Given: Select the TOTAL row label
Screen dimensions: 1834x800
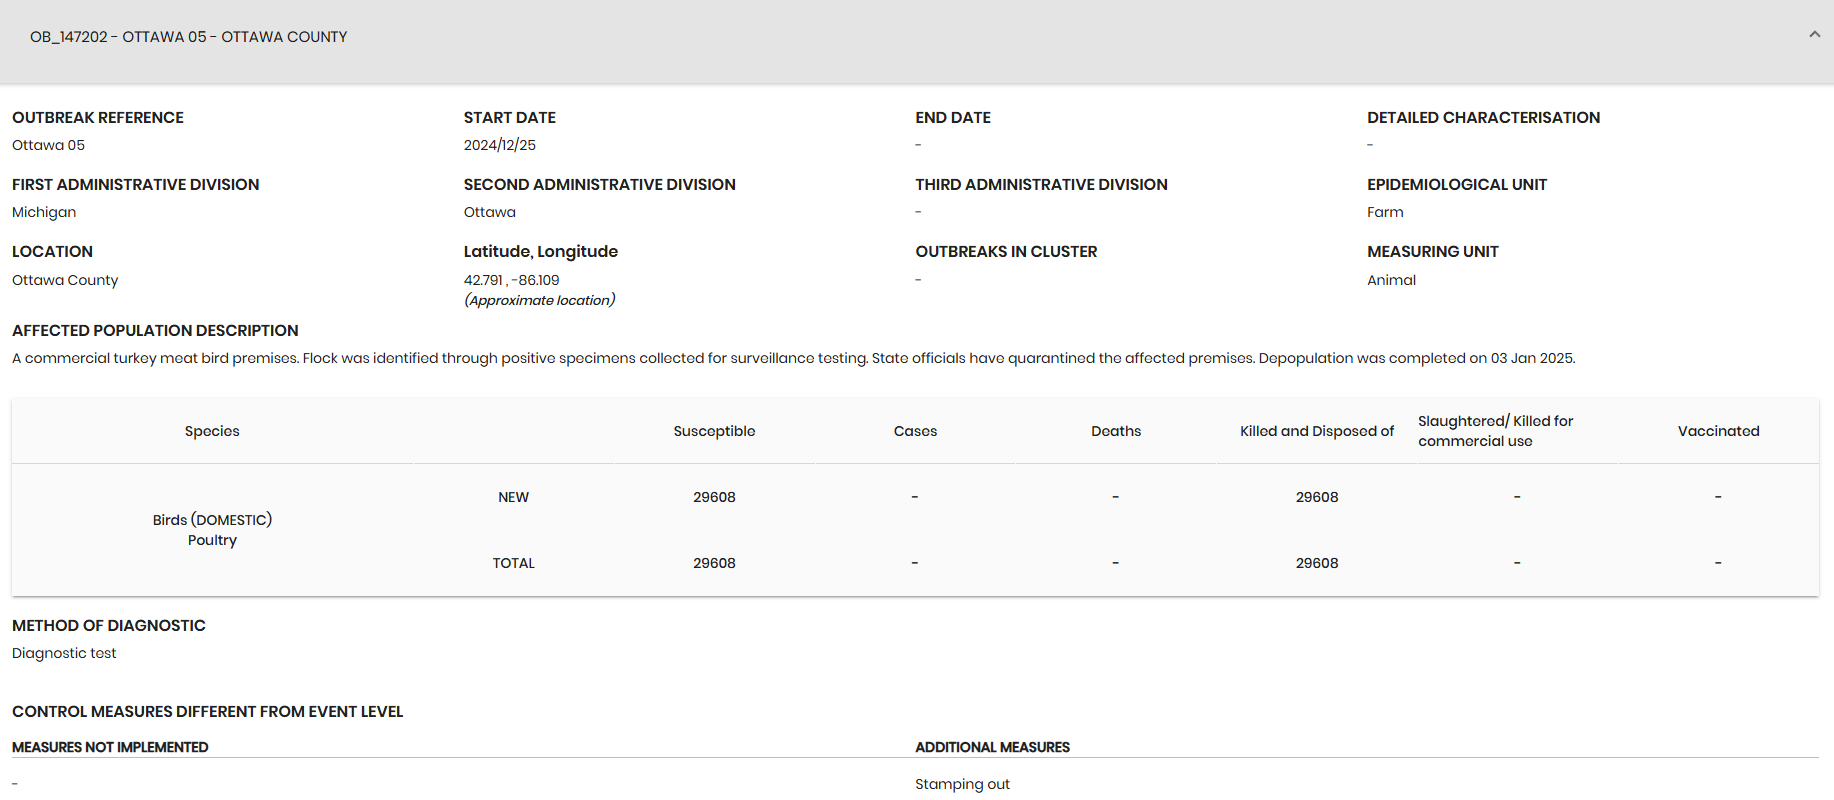Looking at the screenshot, I should (x=513, y=563).
